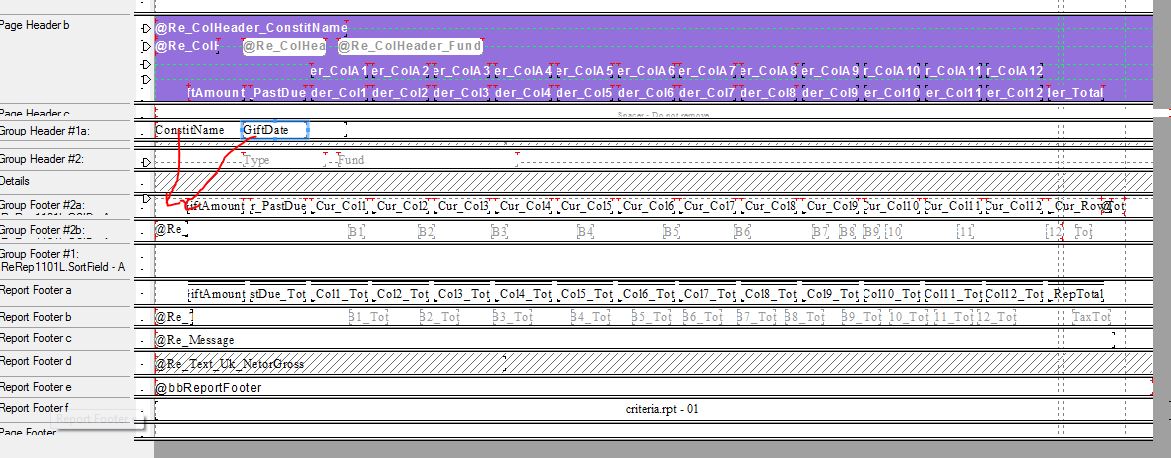The image size is (1171, 458).
Task: Click the TaxTot field
Action: 1092,318
